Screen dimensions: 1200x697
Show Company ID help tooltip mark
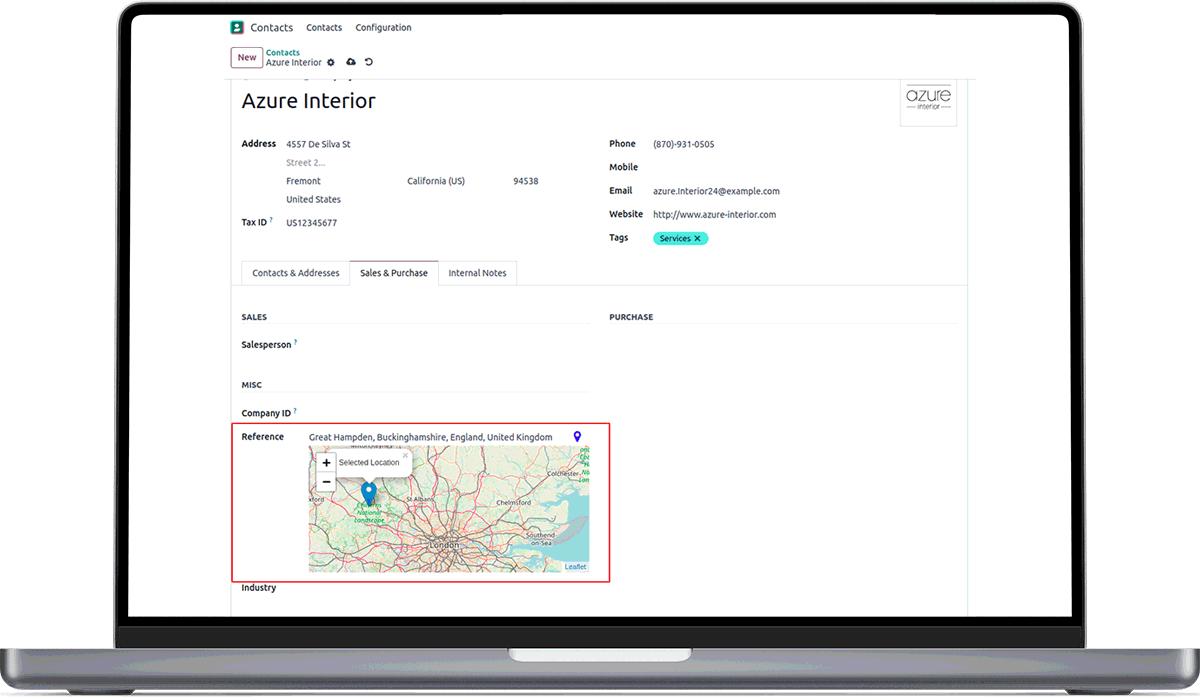pos(295,410)
